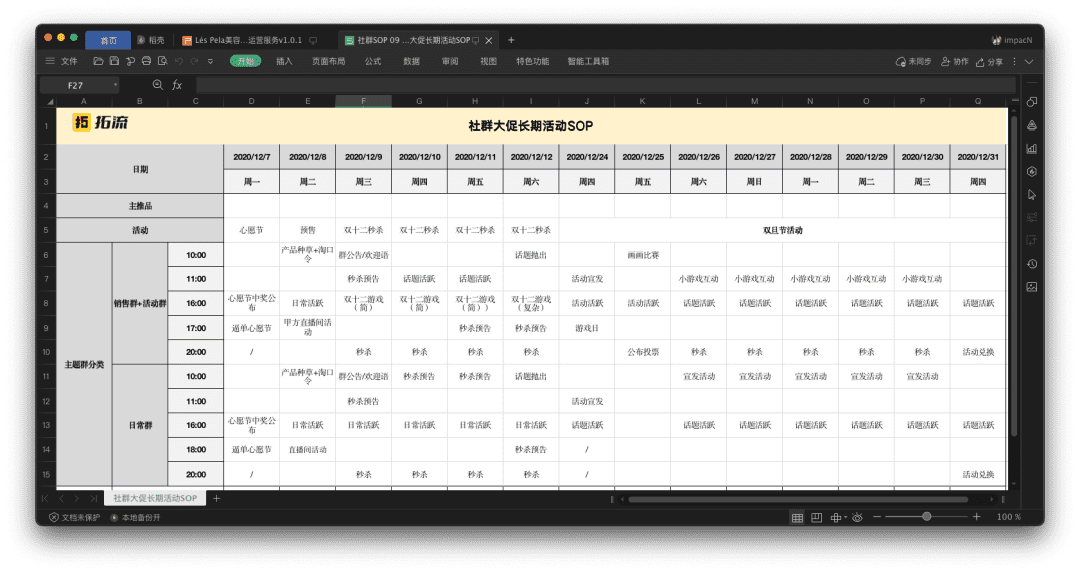Expand the quick access toolbar dropdown arrow
This screenshot has height=573, width=1080.
point(211,61)
